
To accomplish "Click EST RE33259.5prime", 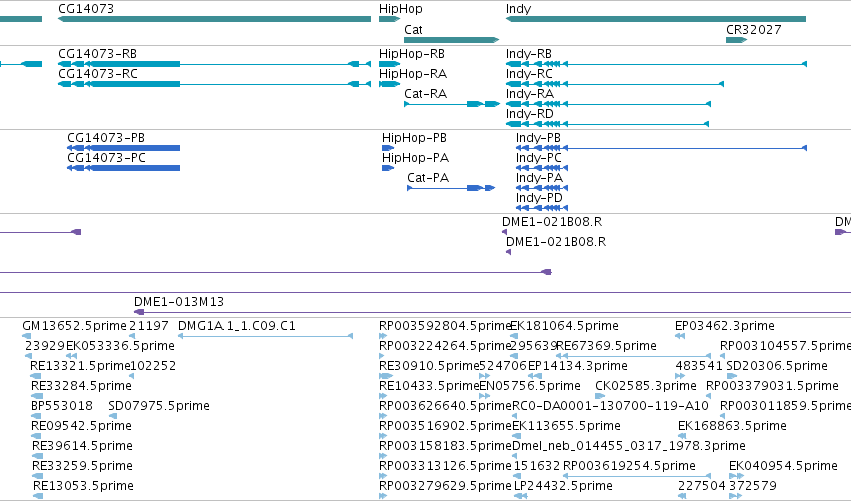I will click(x=82, y=466).
